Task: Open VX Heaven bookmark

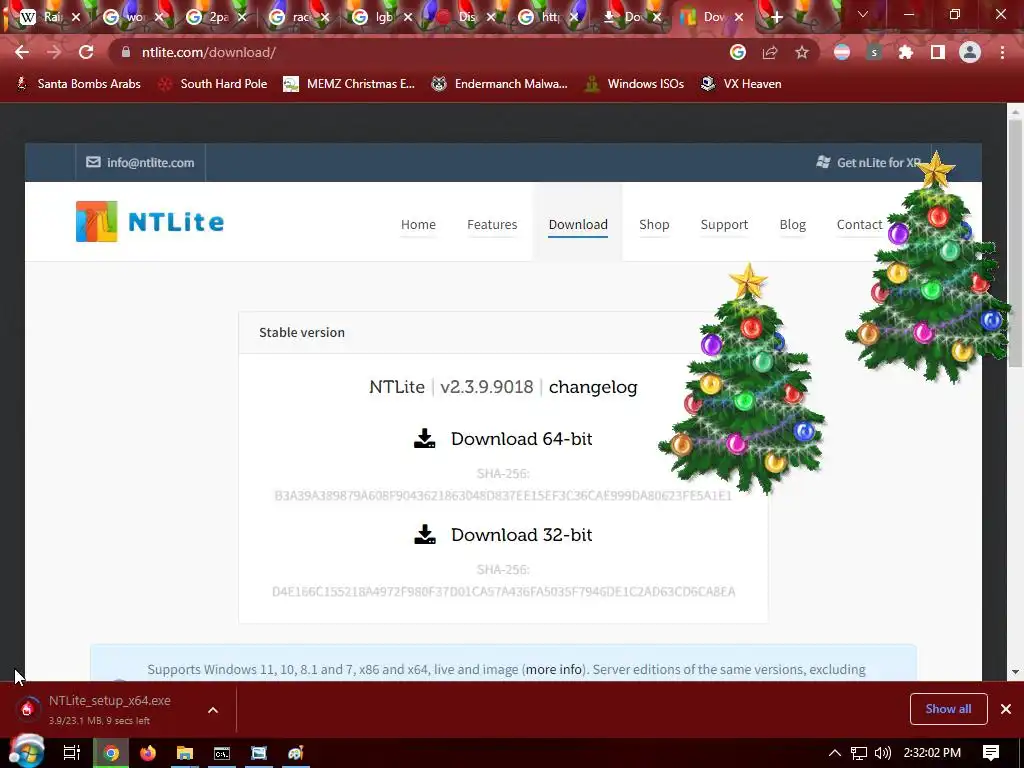Action: click(x=741, y=84)
